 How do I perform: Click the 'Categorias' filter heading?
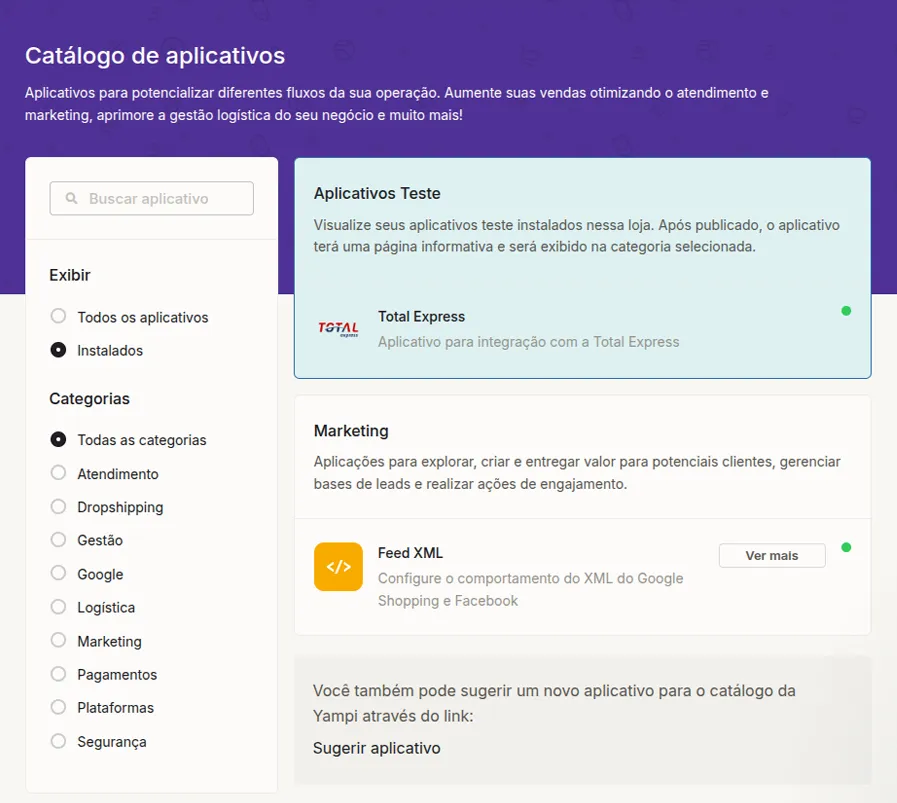[89, 399]
